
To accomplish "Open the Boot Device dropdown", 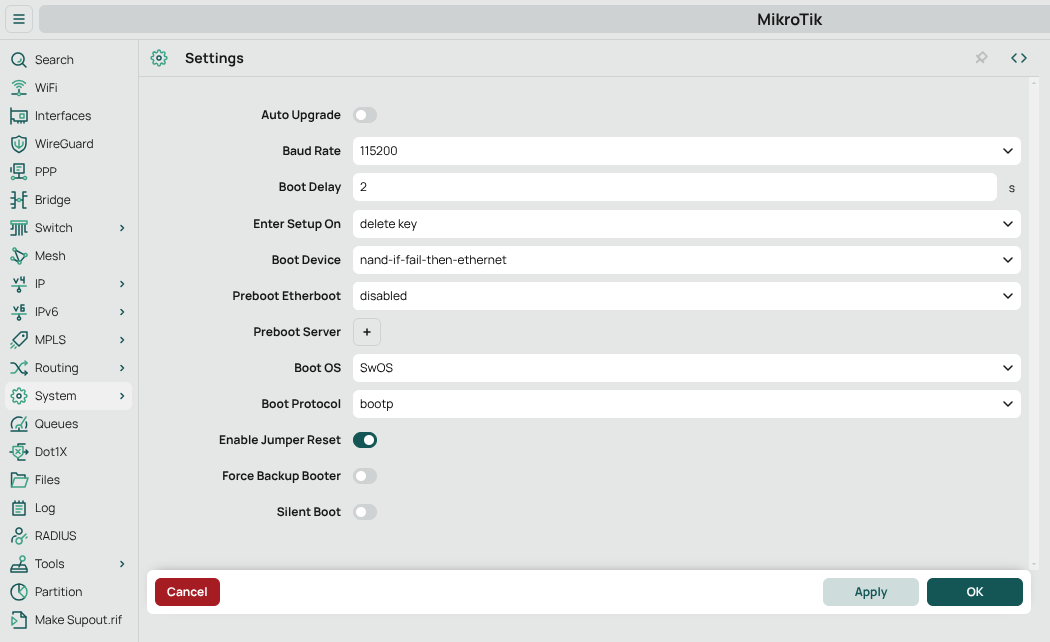I will pyautogui.click(x=686, y=260).
